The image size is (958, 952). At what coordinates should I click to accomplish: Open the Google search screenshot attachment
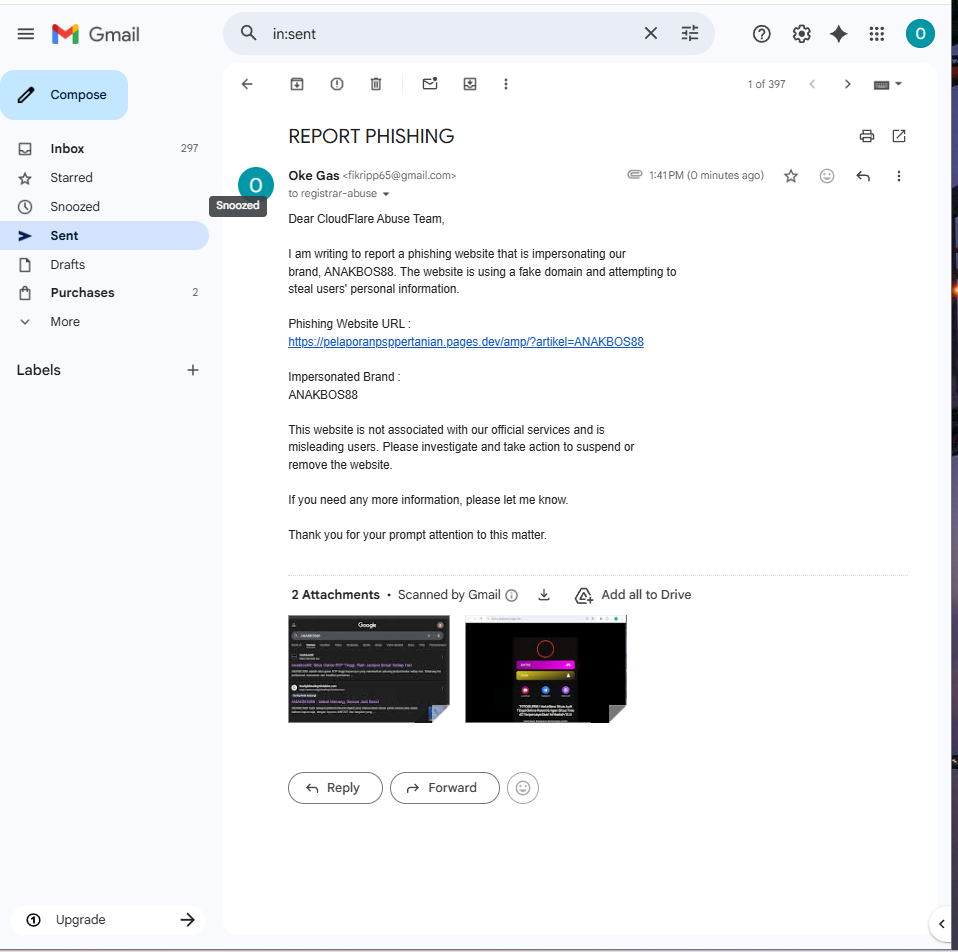coord(368,669)
